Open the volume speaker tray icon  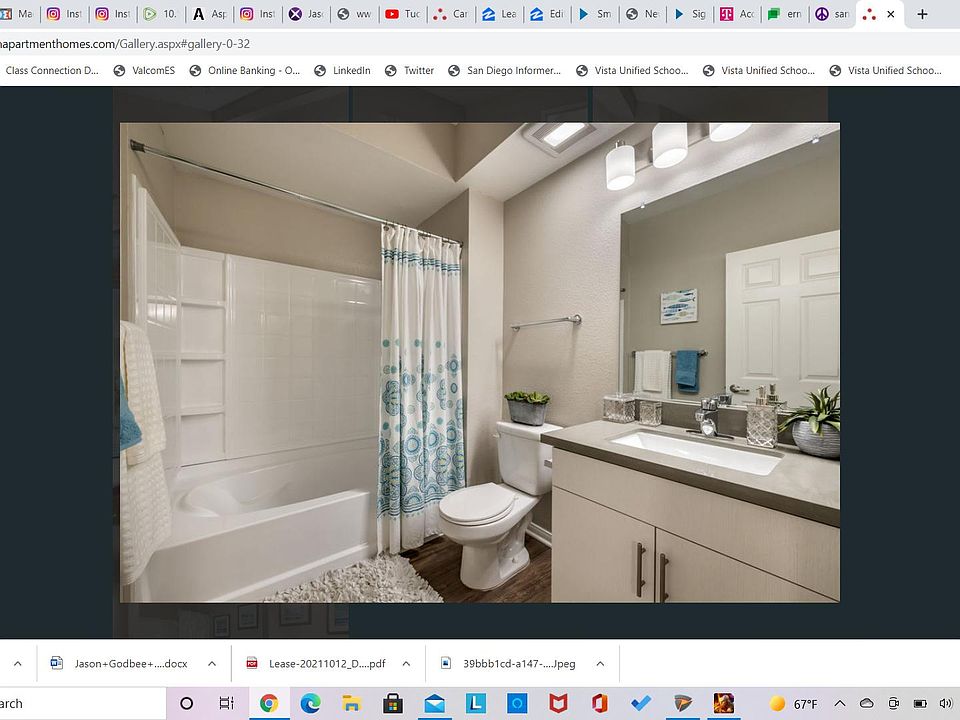pyautogui.click(x=946, y=703)
